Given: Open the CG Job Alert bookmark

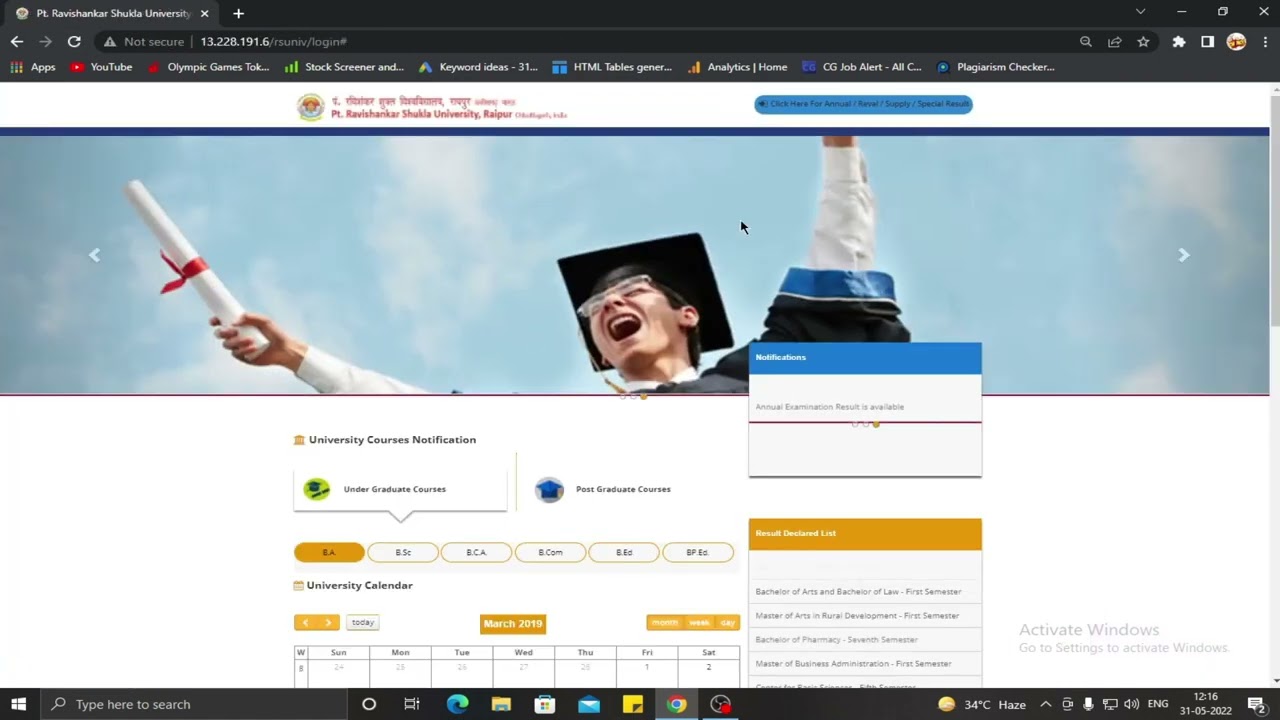Looking at the screenshot, I should (x=862, y=67).
